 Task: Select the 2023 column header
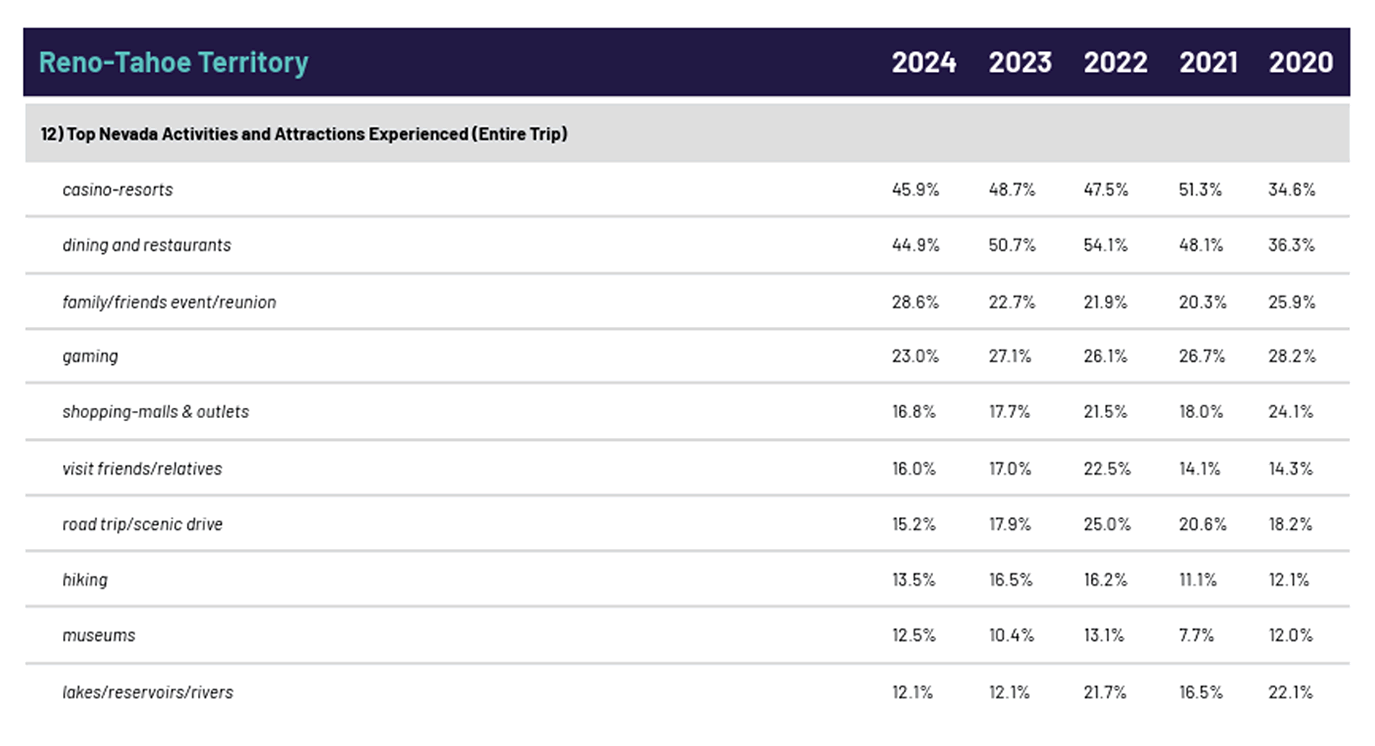1020,62
